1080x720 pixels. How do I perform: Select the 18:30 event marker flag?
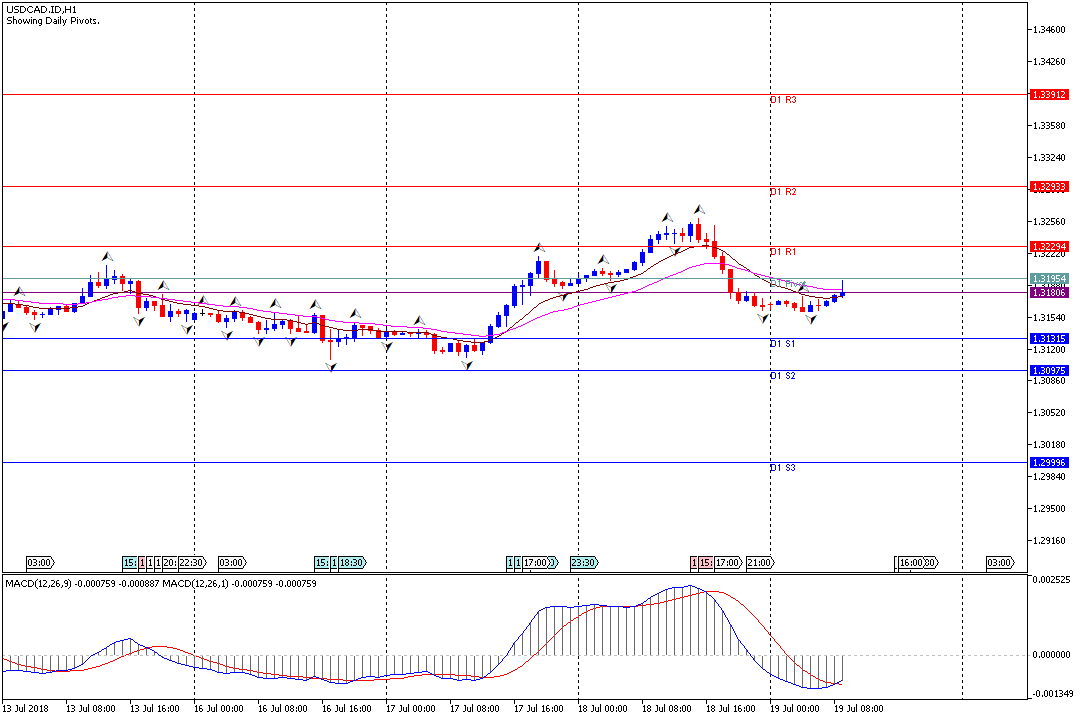350,562
